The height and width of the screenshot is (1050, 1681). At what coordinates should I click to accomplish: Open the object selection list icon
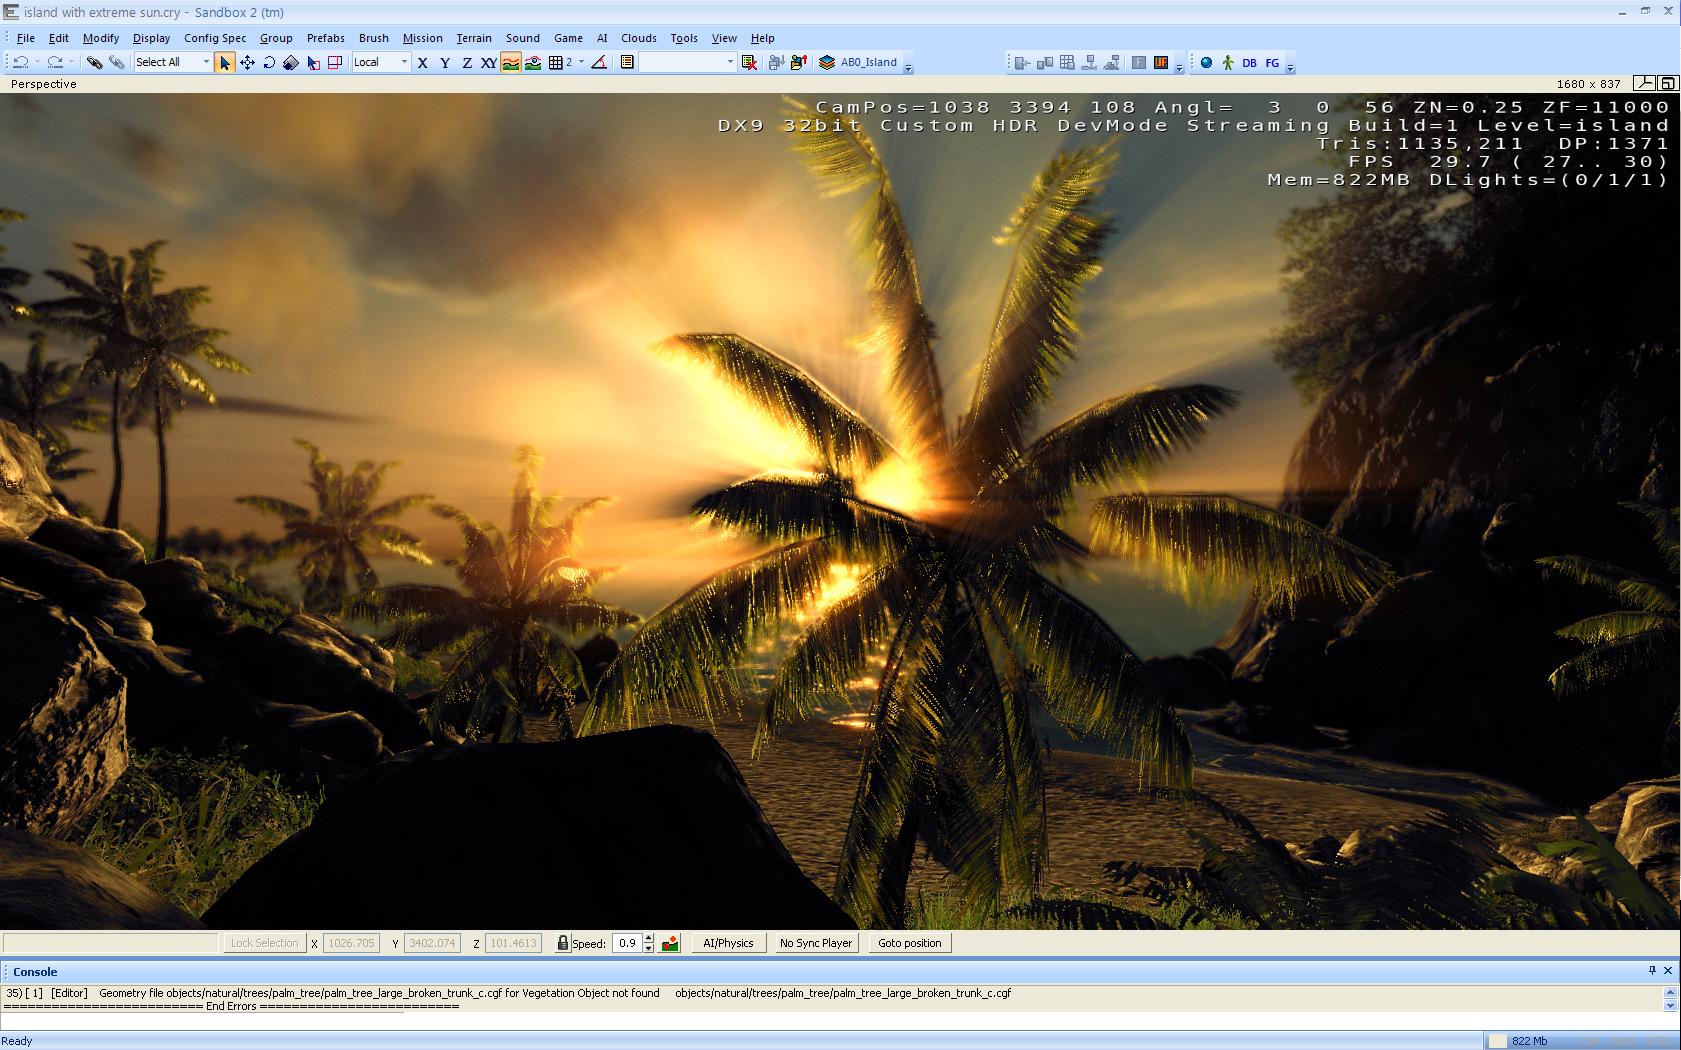[627, 62]
